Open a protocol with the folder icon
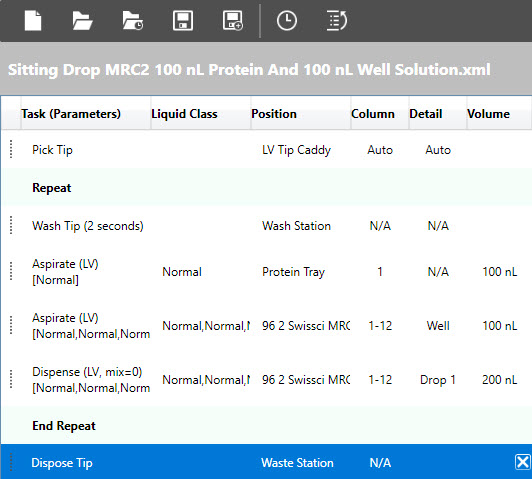 [x=82, y=21]
